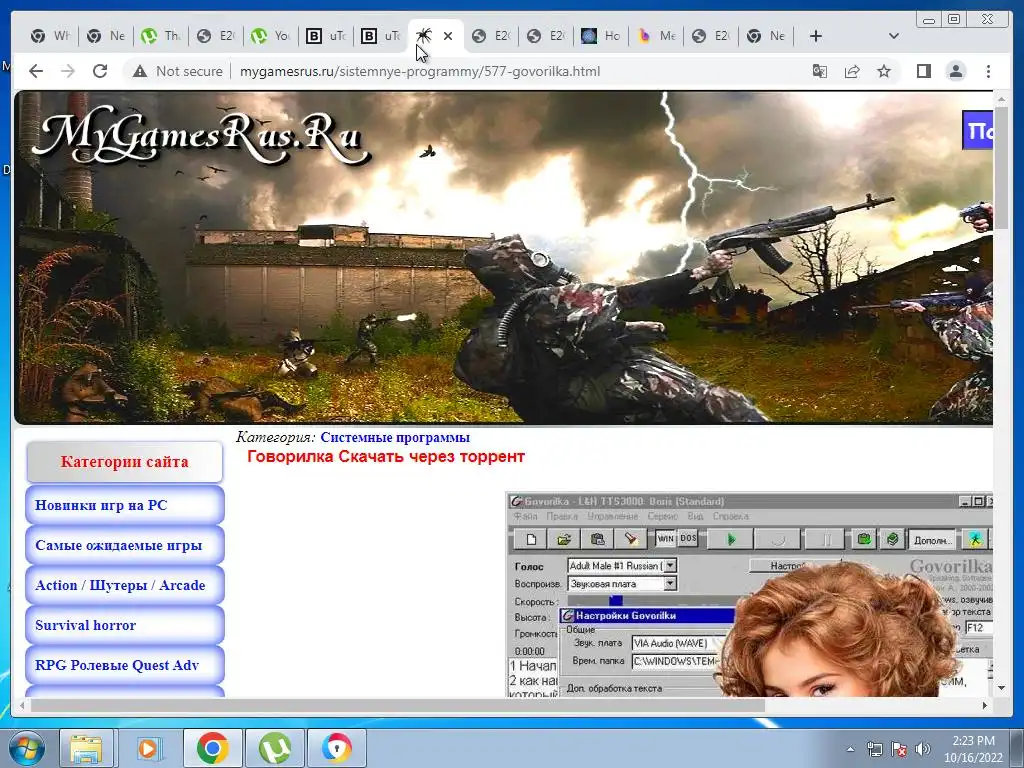The width and height of the screenshot is (1024, 768).
Task: Switch to the 'Ho' tab
Action: (601, 36)
